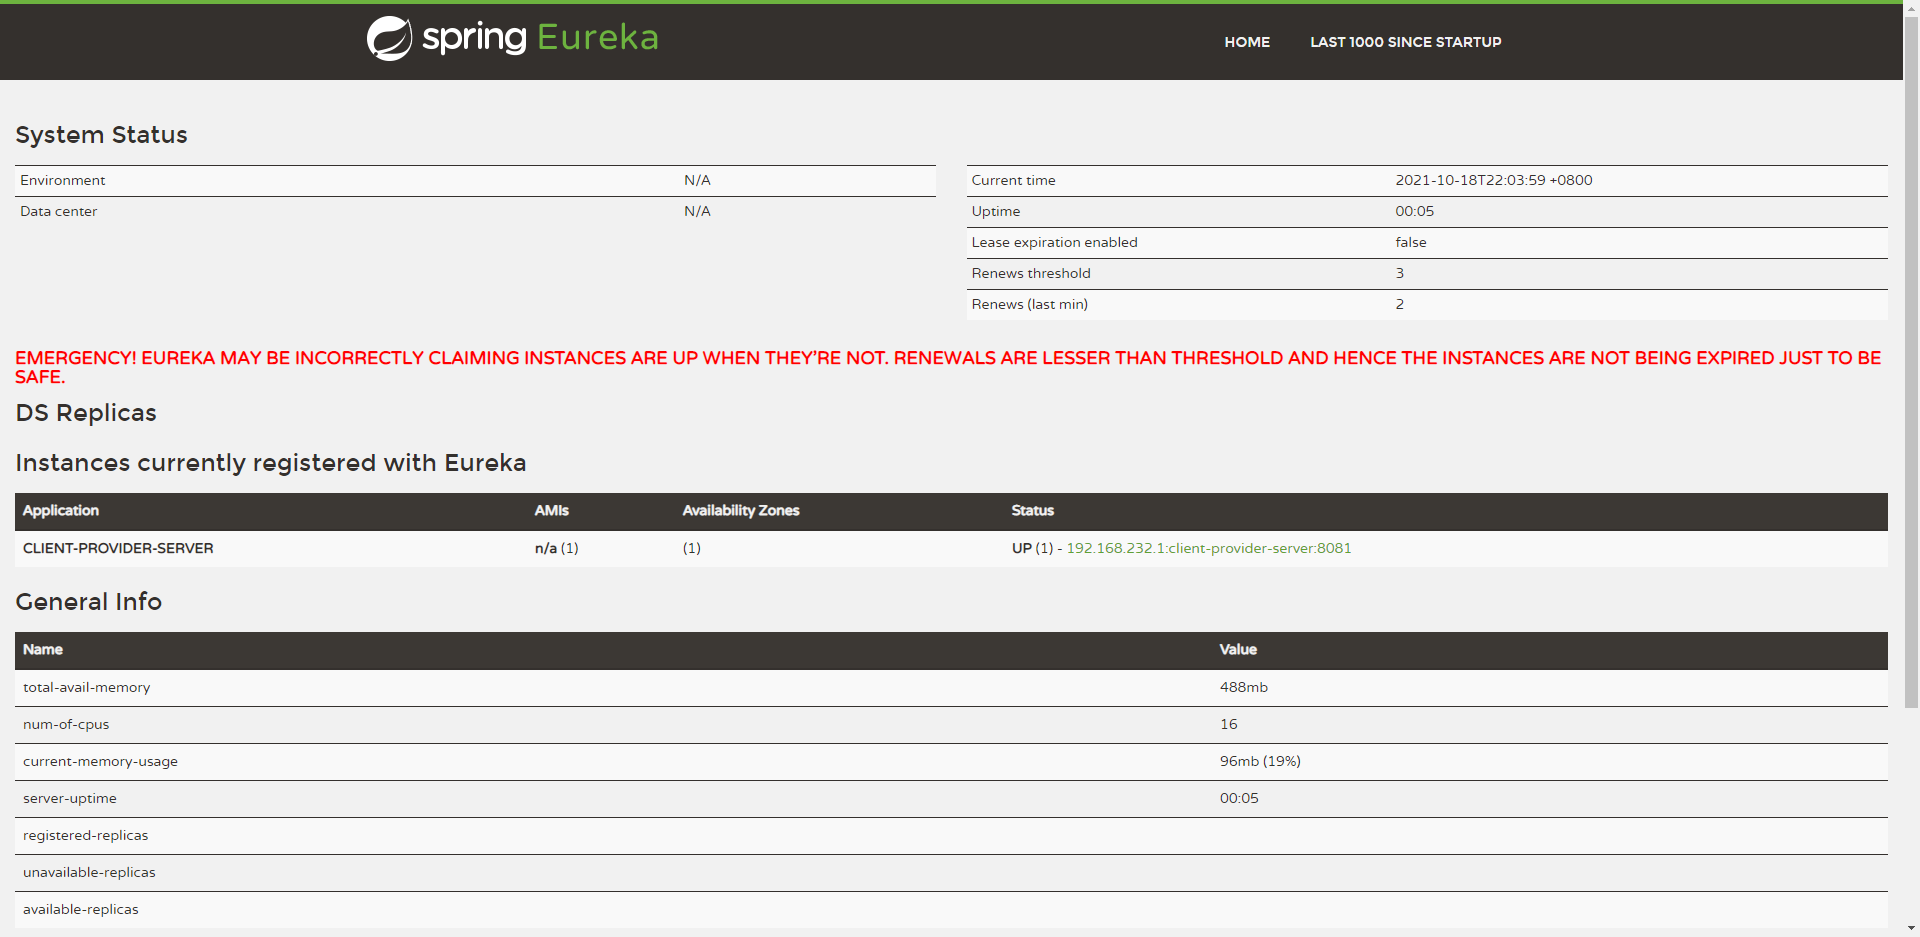Open LAST 1000 SINCE STARTUP page
Screen dimensions: 1920x937
click(x=1405, y=42)
